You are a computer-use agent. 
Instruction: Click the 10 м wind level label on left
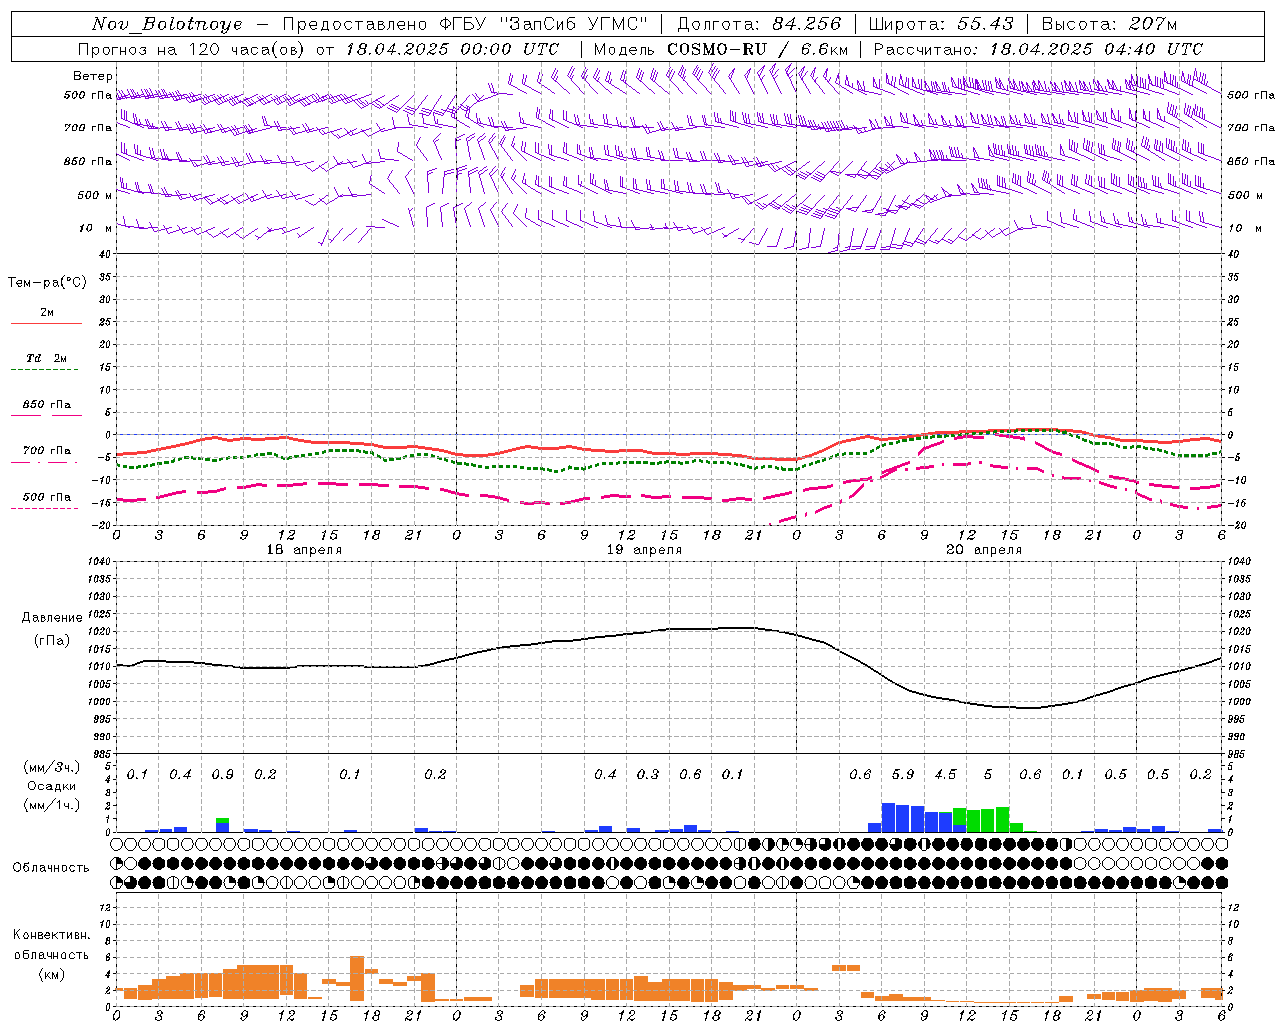[x=96, y=228]
